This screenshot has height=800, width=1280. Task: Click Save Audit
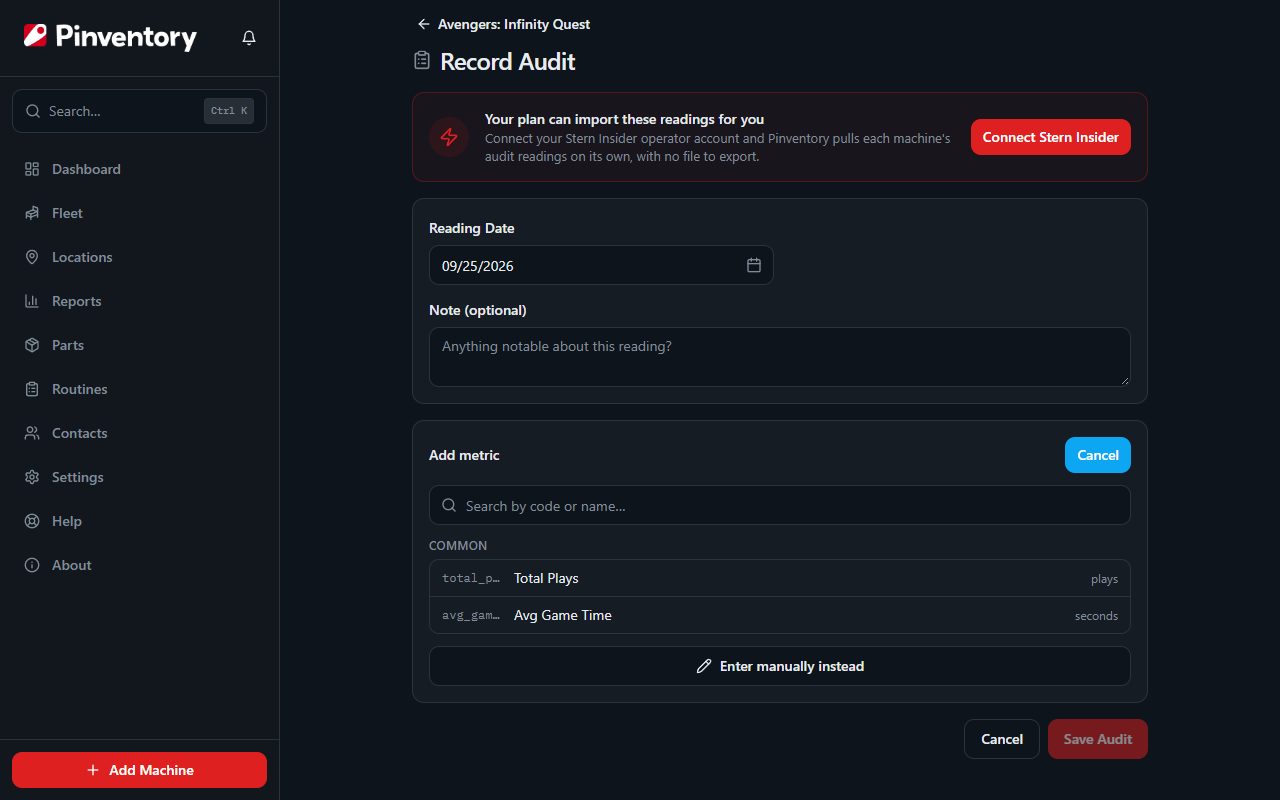[x=1097, y=739]
